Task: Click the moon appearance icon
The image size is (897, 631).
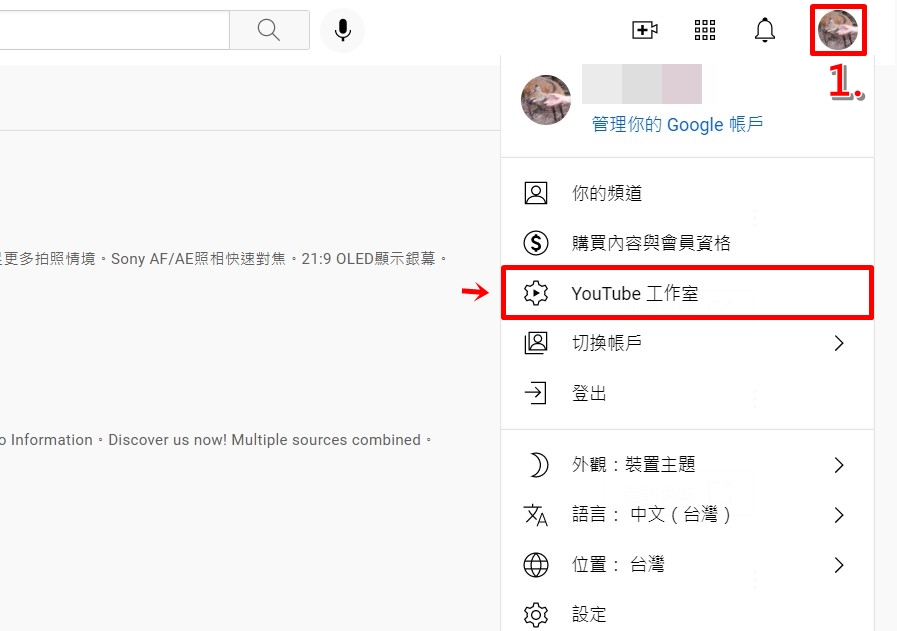Action: tap(537, 465)
